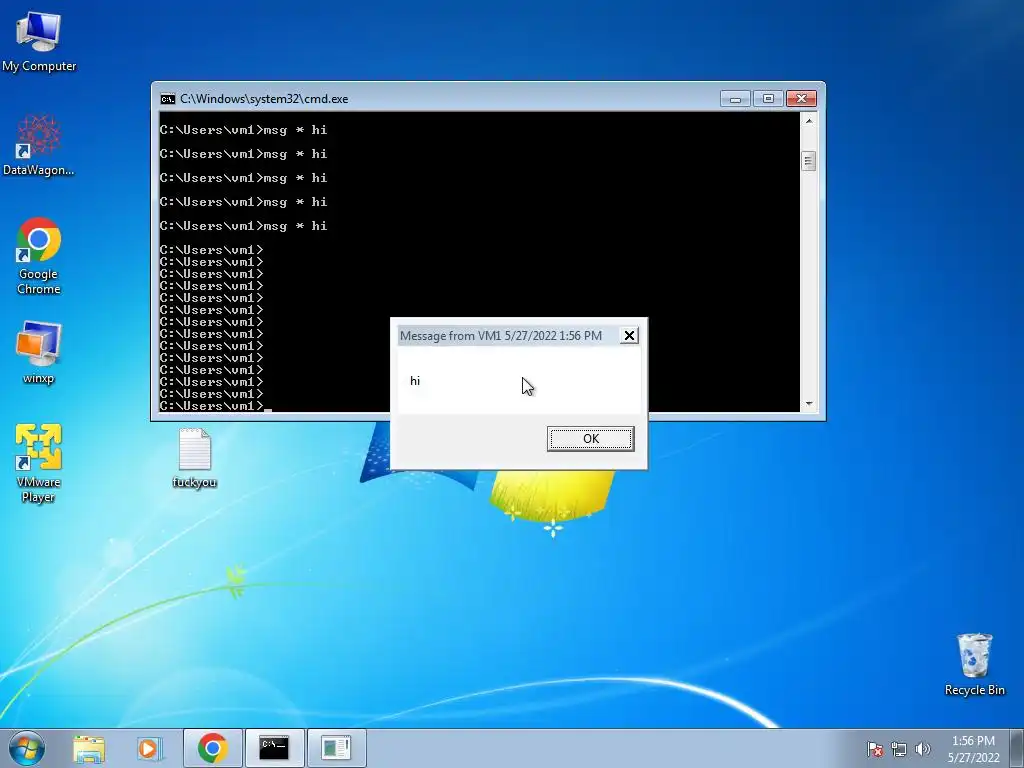
Task: Click the message dialog taskbar button
Action: (x=336, y=748)
